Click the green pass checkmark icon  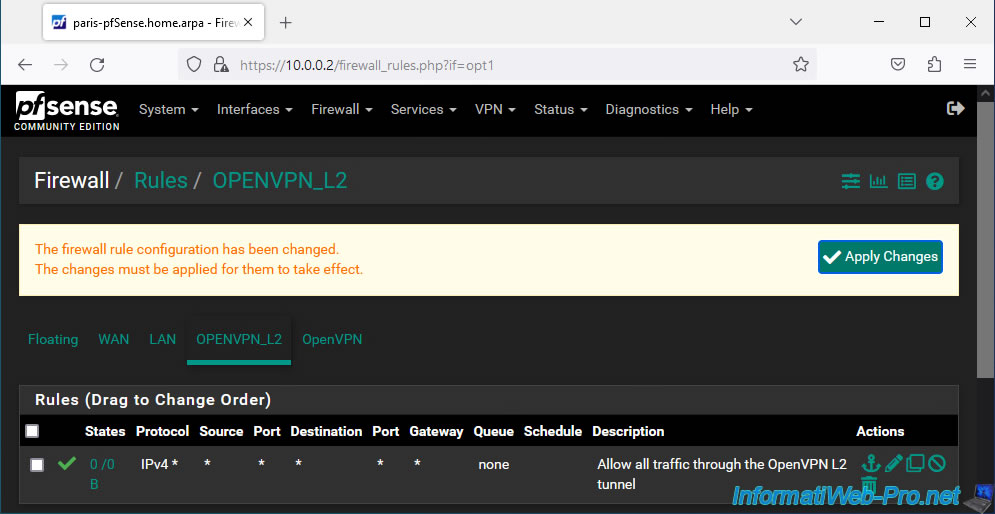pos(67,464)
